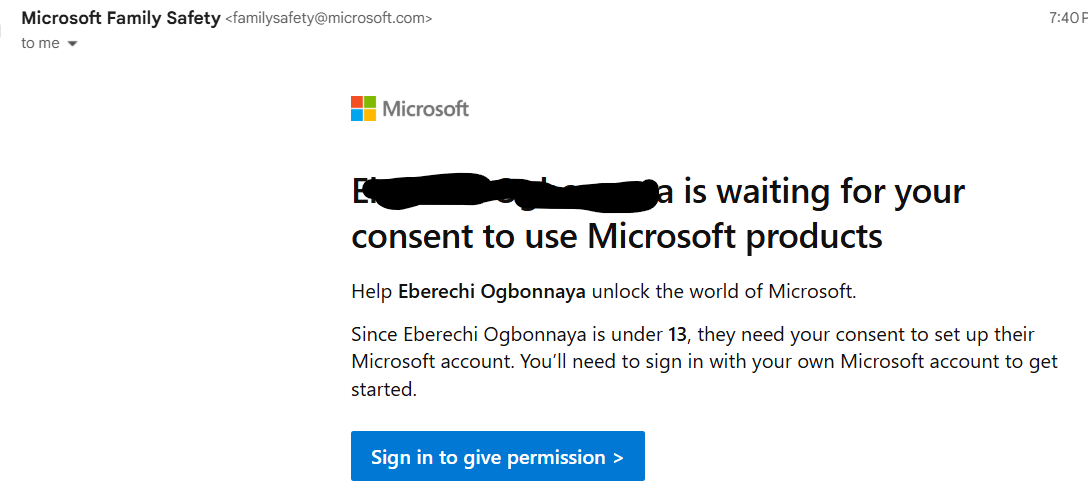The width and height of the screenshot is (1088, 497).
Task: Click the Microsoft four-square logo icon
Action: [364, 108]
